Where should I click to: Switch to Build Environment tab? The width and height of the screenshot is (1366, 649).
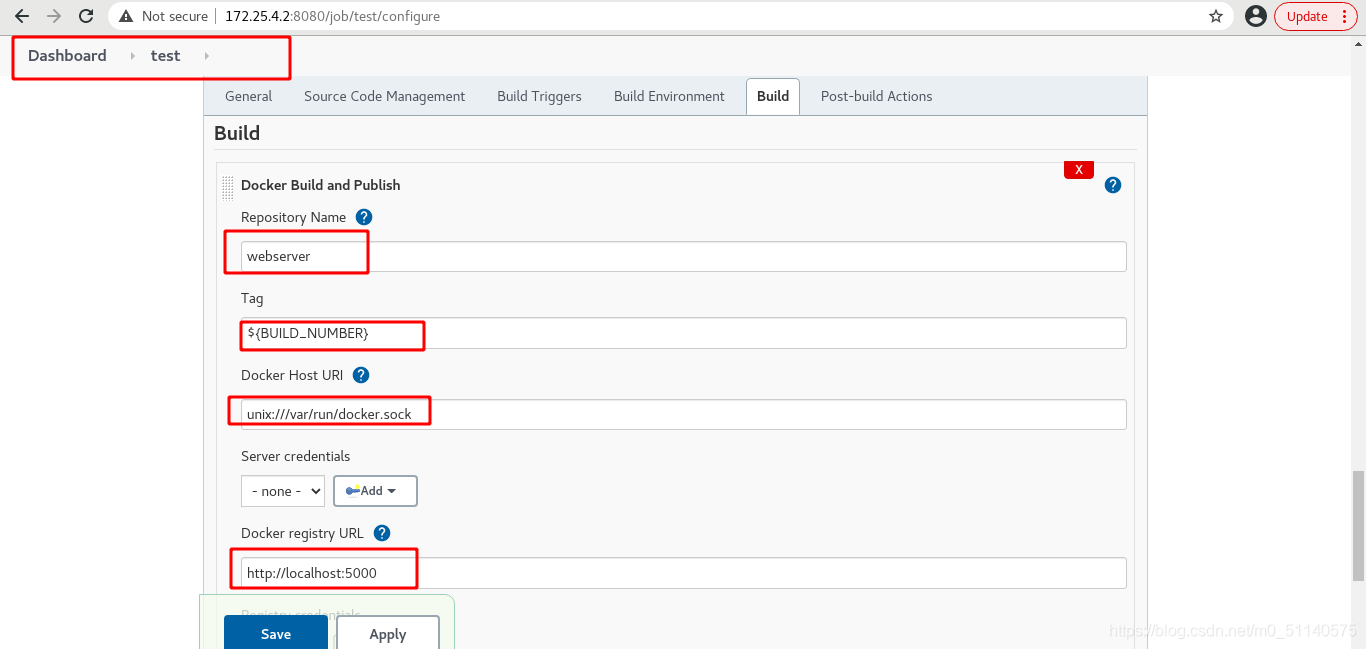pyautogui.click(x=669, y=96)
